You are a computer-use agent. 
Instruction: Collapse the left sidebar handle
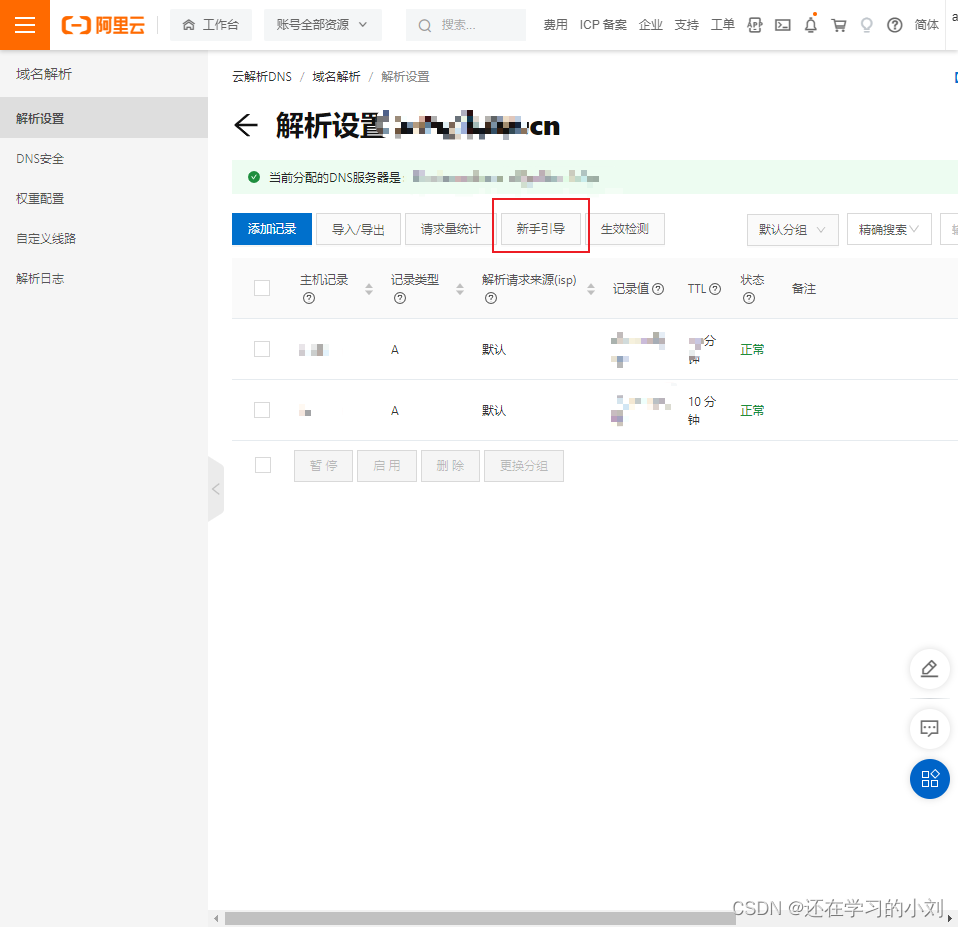[x=216, y=489]
